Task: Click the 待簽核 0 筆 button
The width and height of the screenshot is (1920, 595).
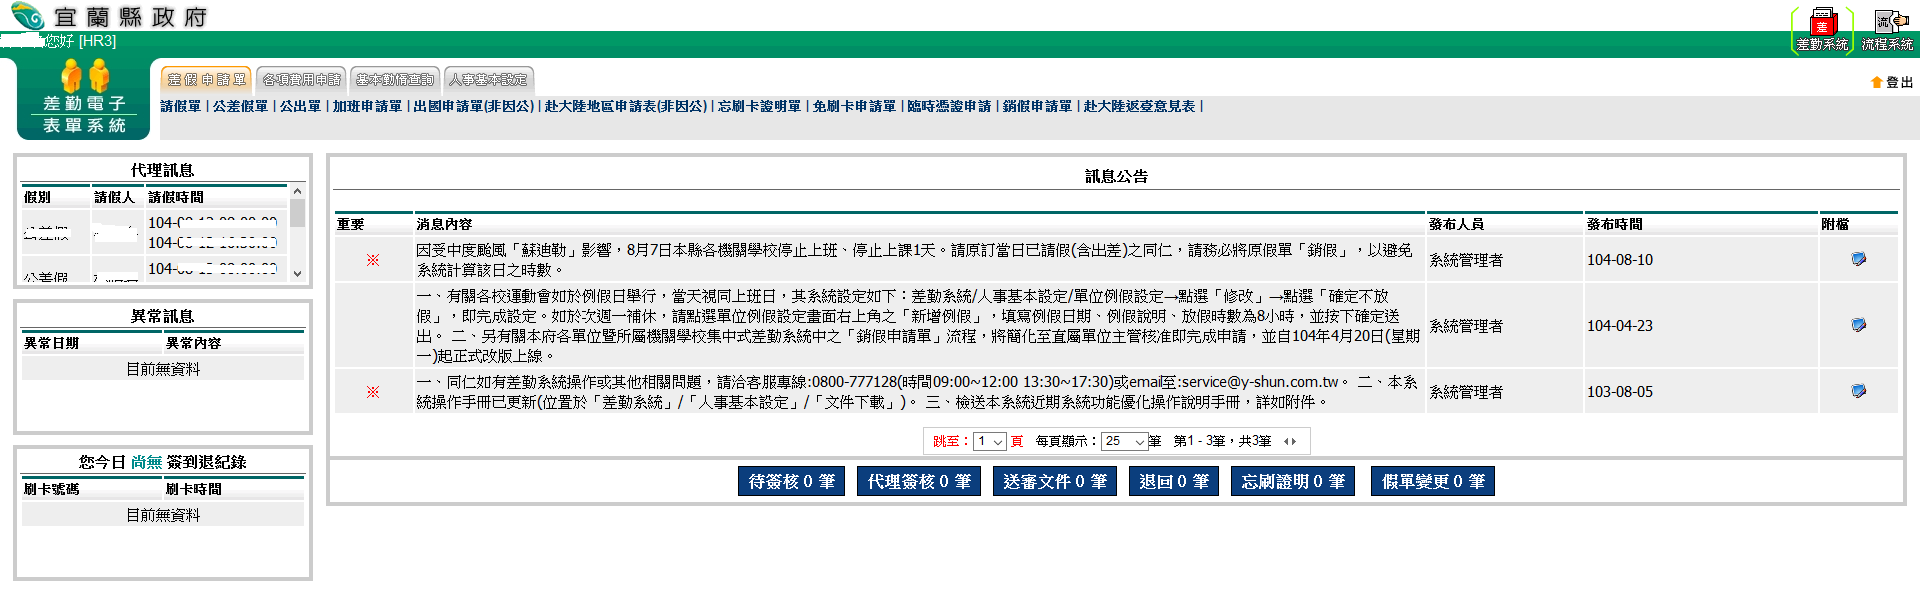Action: 791,482
